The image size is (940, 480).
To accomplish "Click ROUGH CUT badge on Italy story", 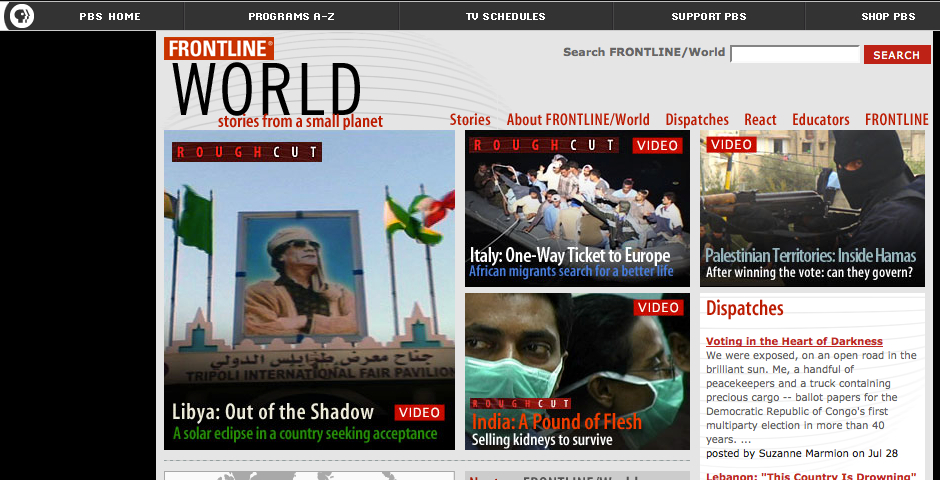I will click(x=544, y=145).
